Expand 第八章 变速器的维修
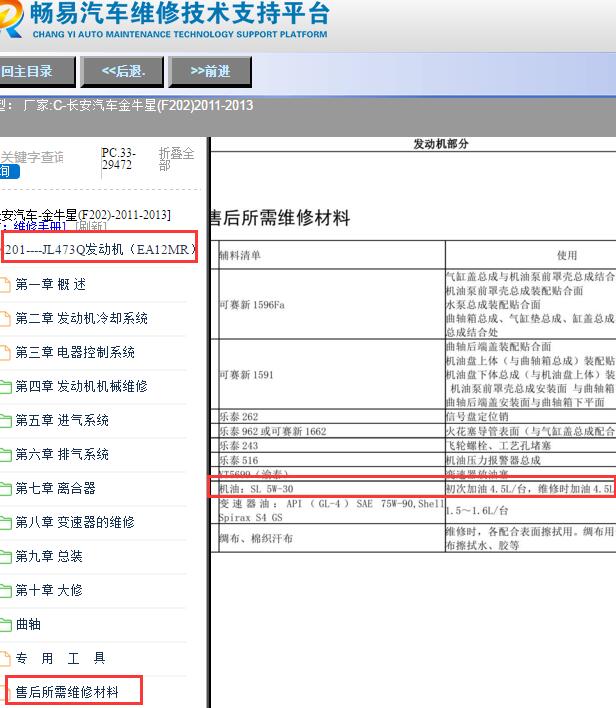 [x=75, y=522]
